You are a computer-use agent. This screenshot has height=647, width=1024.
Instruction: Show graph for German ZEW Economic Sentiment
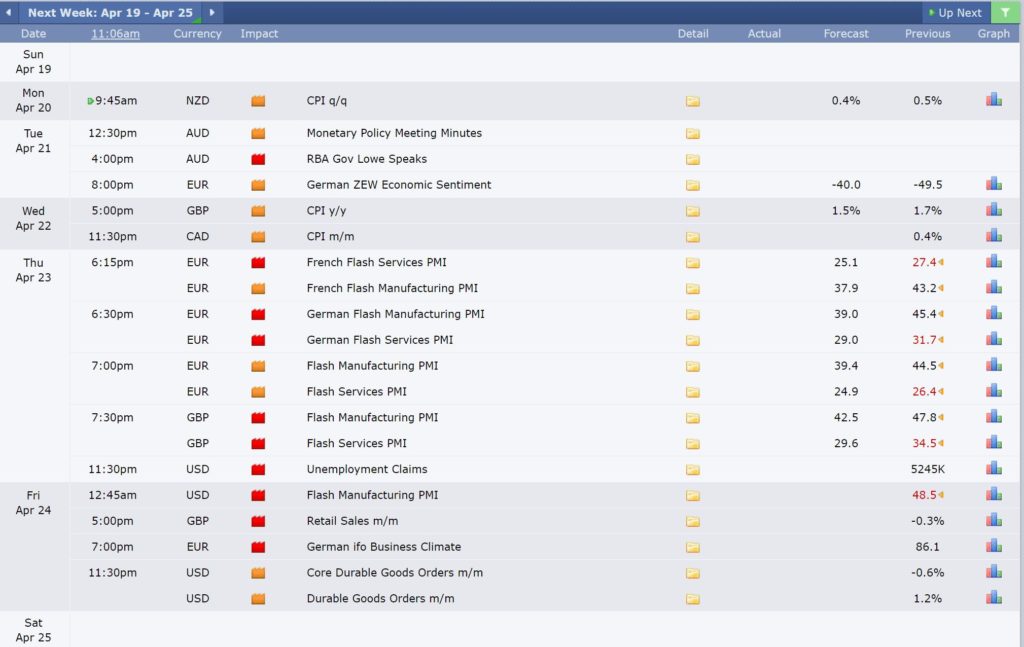pos(994,183)
